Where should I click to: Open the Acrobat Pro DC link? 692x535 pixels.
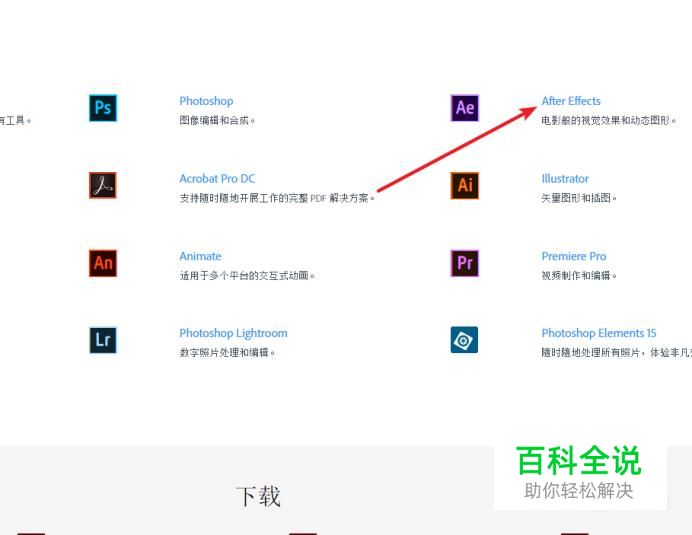tap(217, 179)
